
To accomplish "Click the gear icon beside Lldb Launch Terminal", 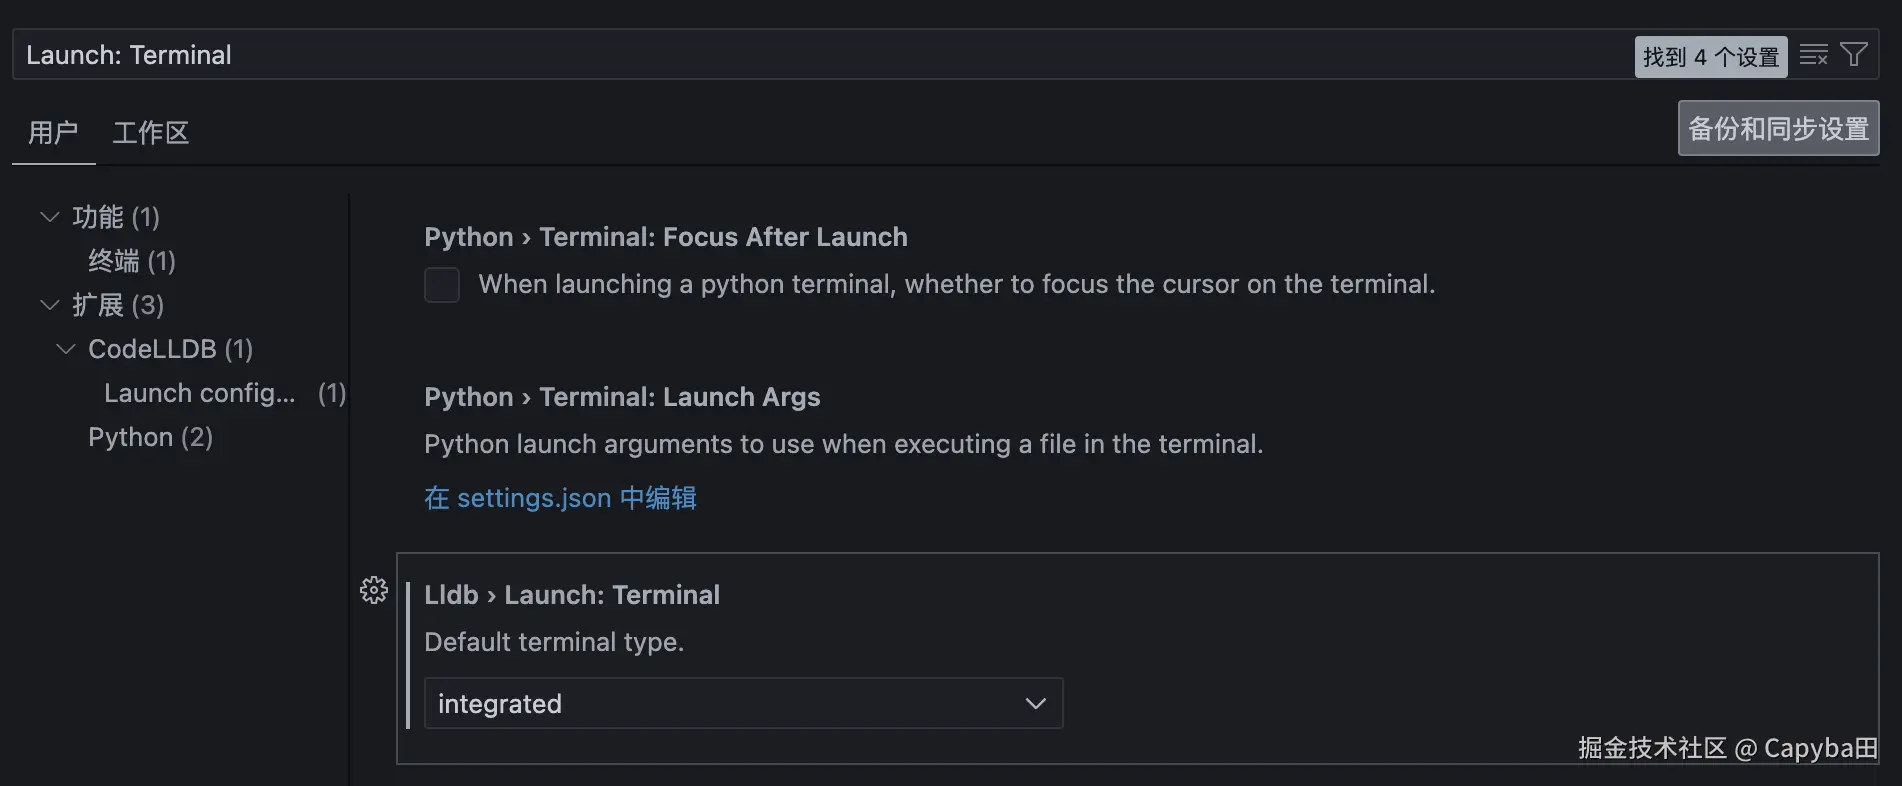I will [374, 590].
